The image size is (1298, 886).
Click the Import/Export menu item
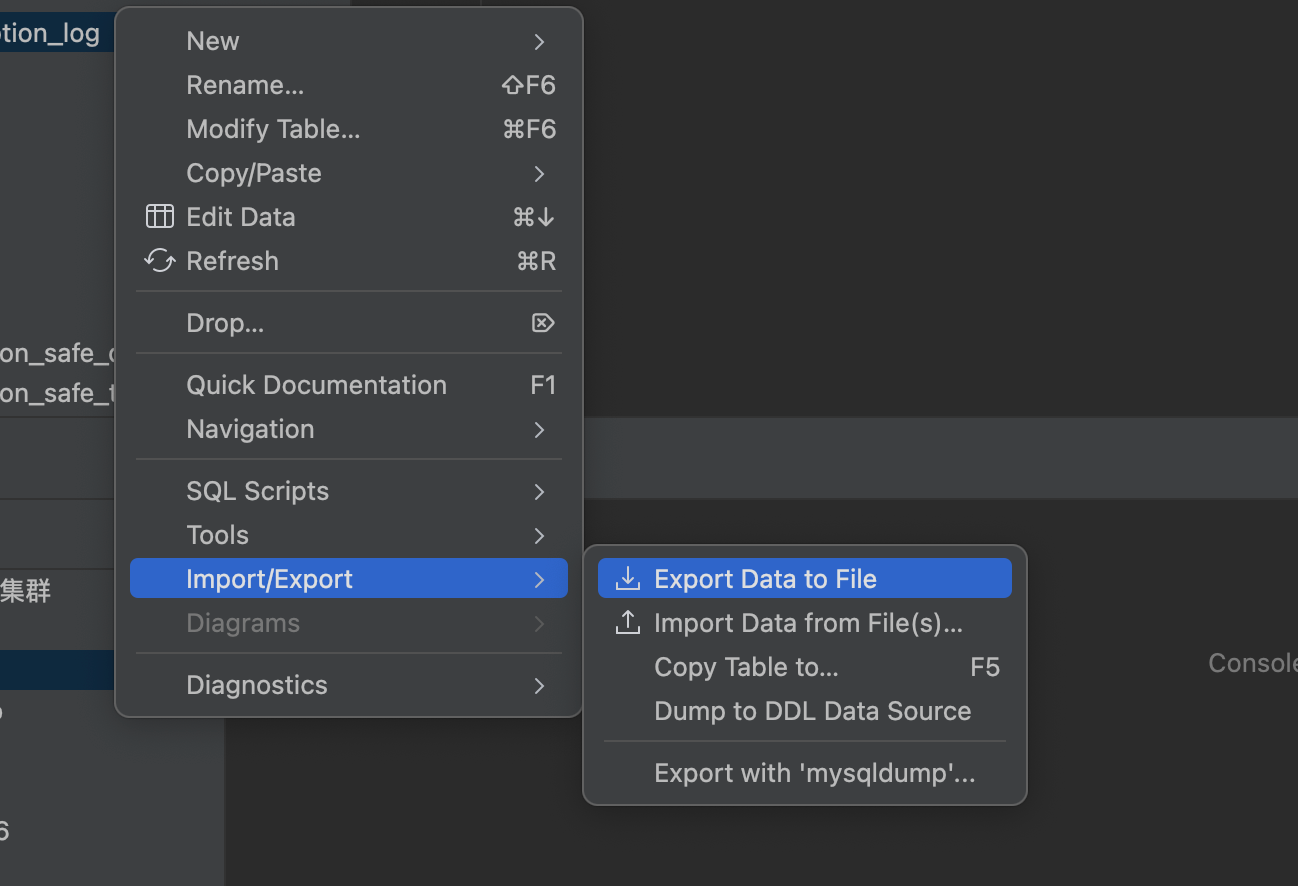tap(269, 579)
